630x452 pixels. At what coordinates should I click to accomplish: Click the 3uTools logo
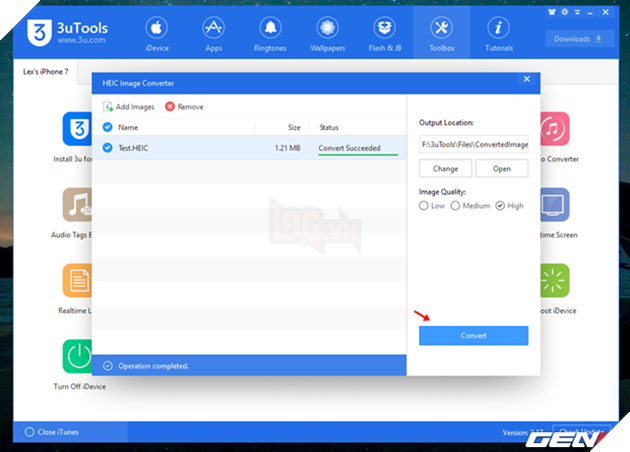(x=68, y=32)
